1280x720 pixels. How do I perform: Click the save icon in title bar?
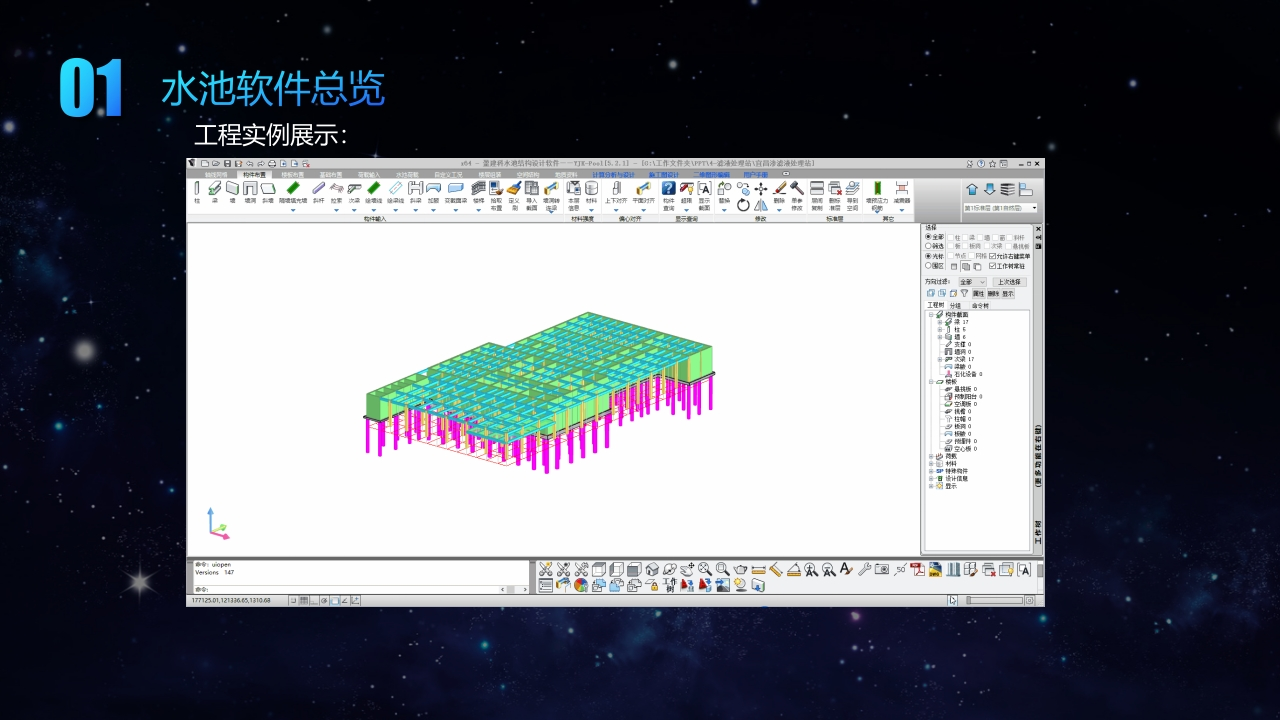point(227,163)
